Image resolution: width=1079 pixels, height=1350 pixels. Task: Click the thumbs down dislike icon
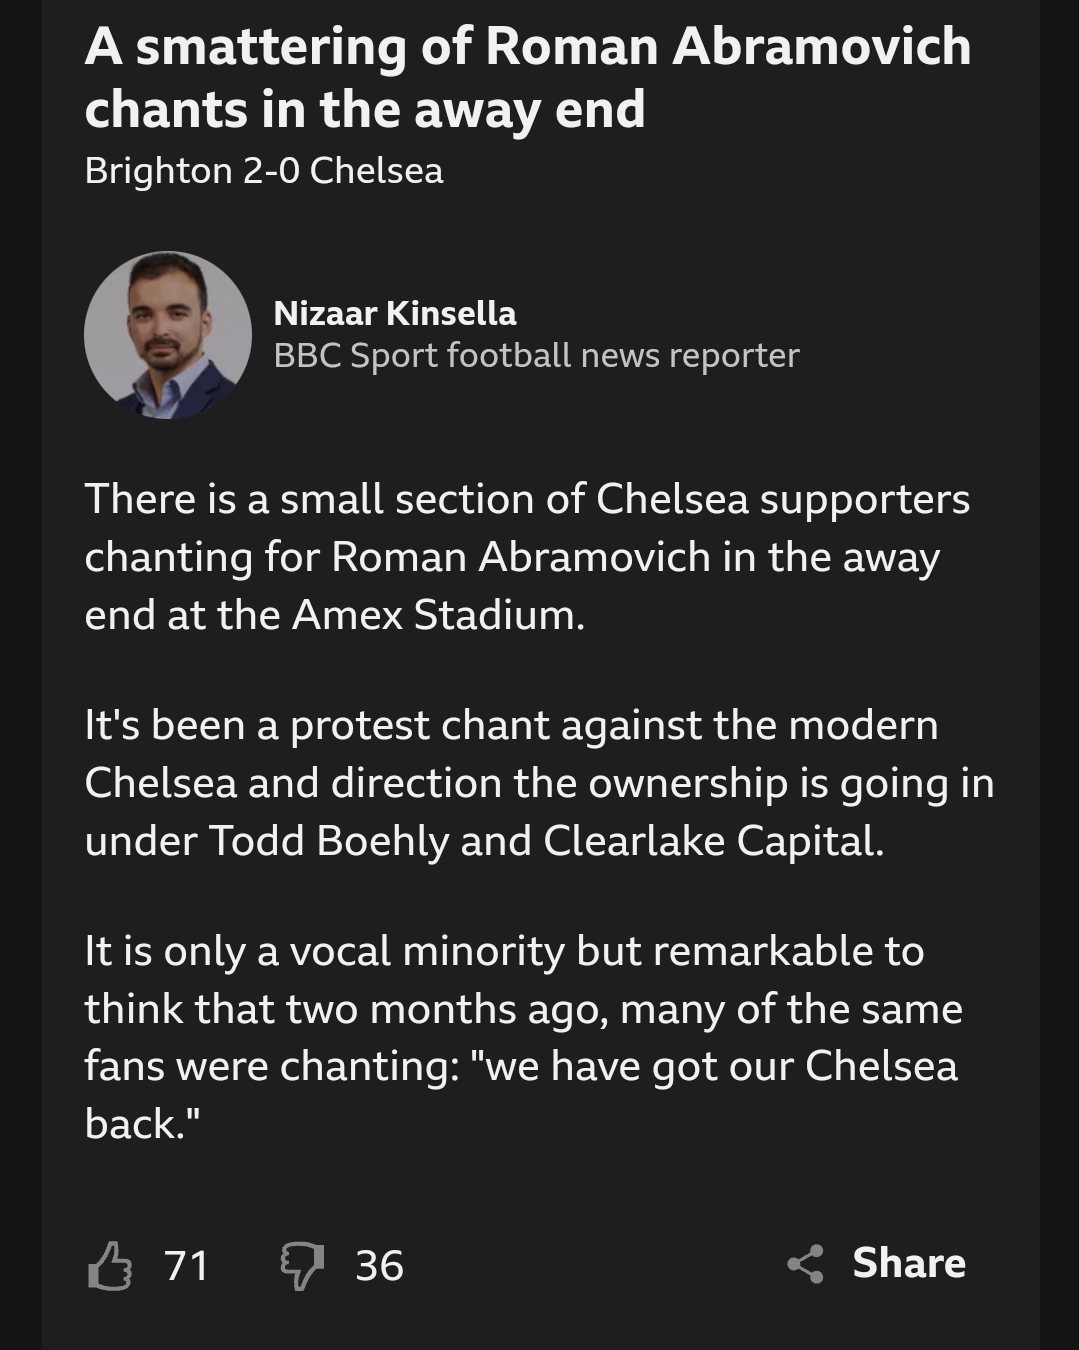point(302,1266)
